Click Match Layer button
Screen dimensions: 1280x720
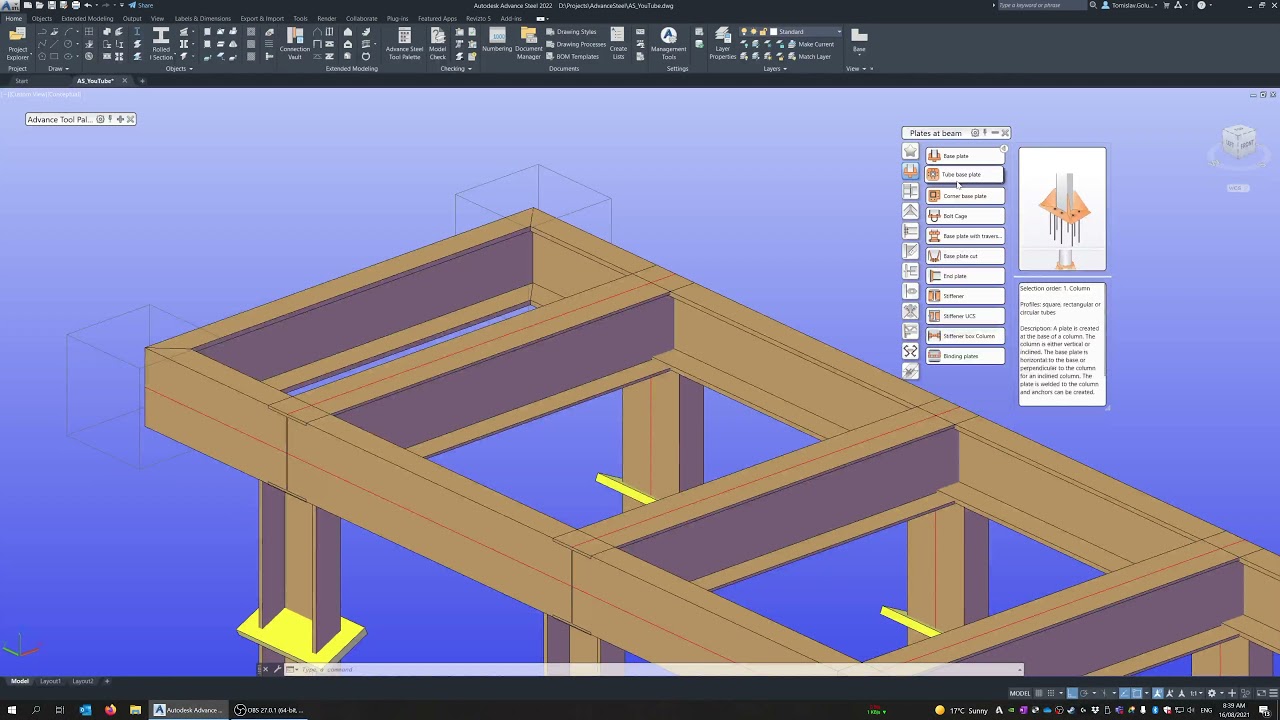[808, 56]
